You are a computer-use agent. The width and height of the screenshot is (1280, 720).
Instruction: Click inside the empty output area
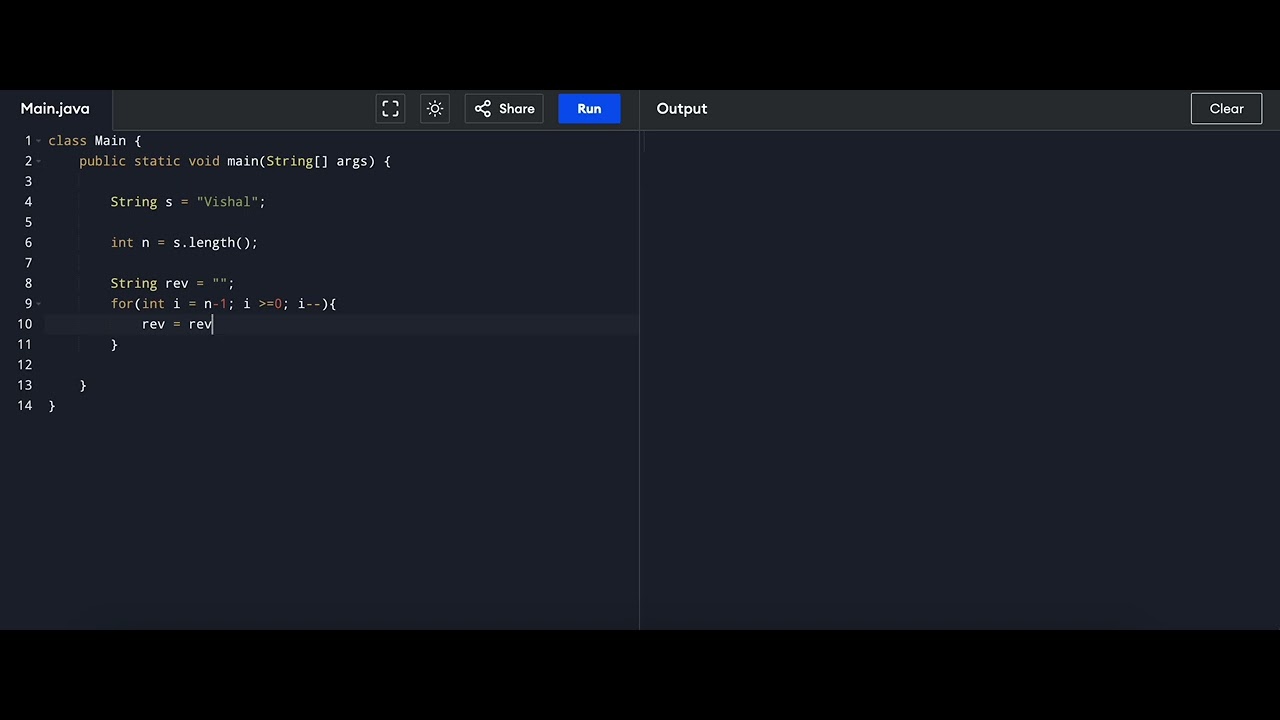pyautogui.click(x=960, y=380)
